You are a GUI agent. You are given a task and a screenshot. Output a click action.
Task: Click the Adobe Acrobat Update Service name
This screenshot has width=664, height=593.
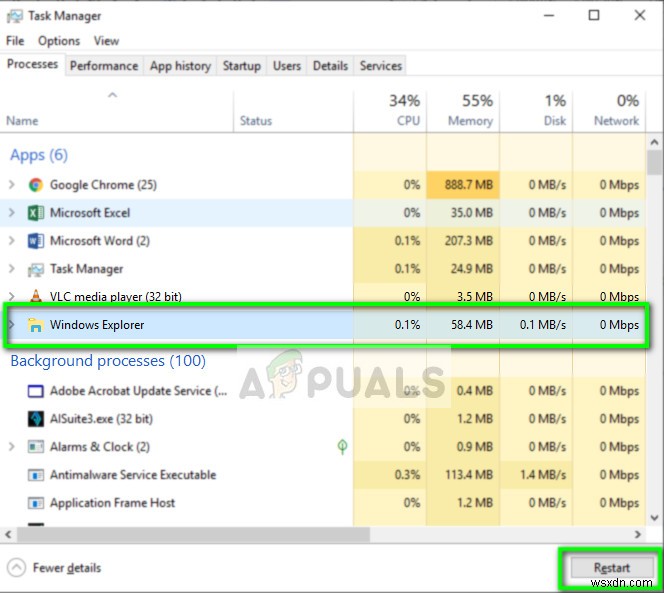point(138,391)
